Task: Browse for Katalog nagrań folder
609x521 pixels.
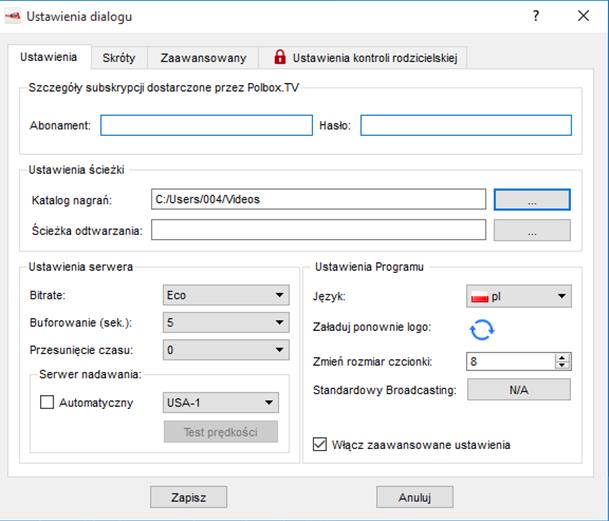Action: pyautogui.click(x=532, y=200)
